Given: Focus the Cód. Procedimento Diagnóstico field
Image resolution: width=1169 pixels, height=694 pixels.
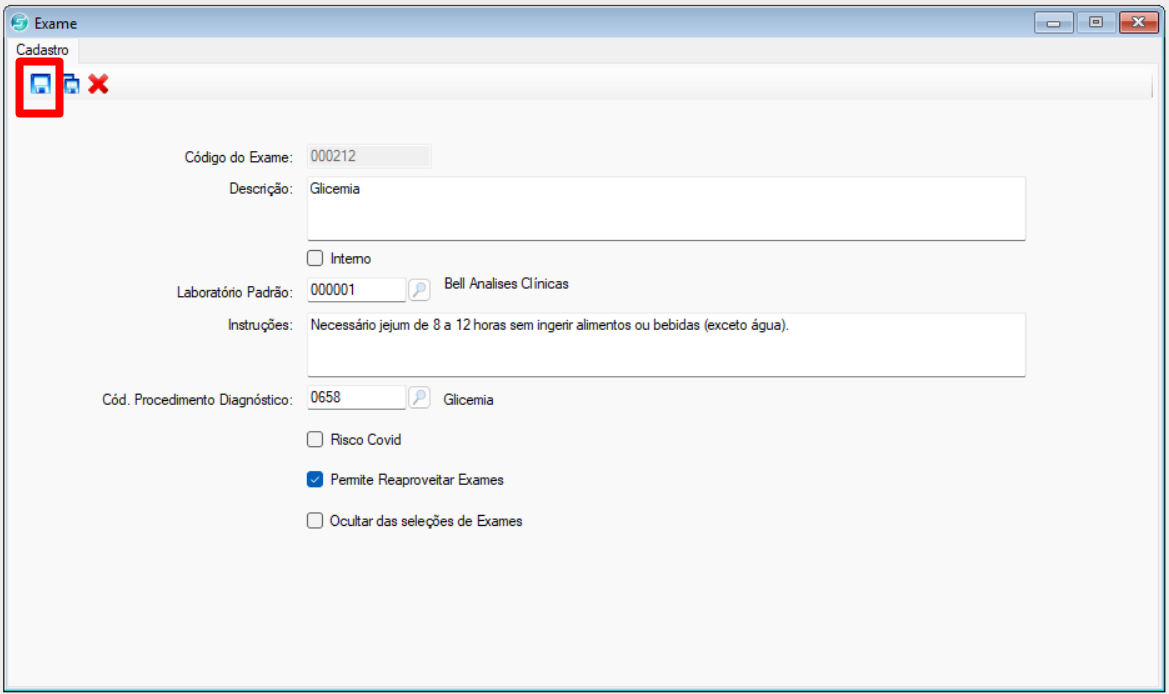Looking at the screenshot, I should [x=356, y=397].
